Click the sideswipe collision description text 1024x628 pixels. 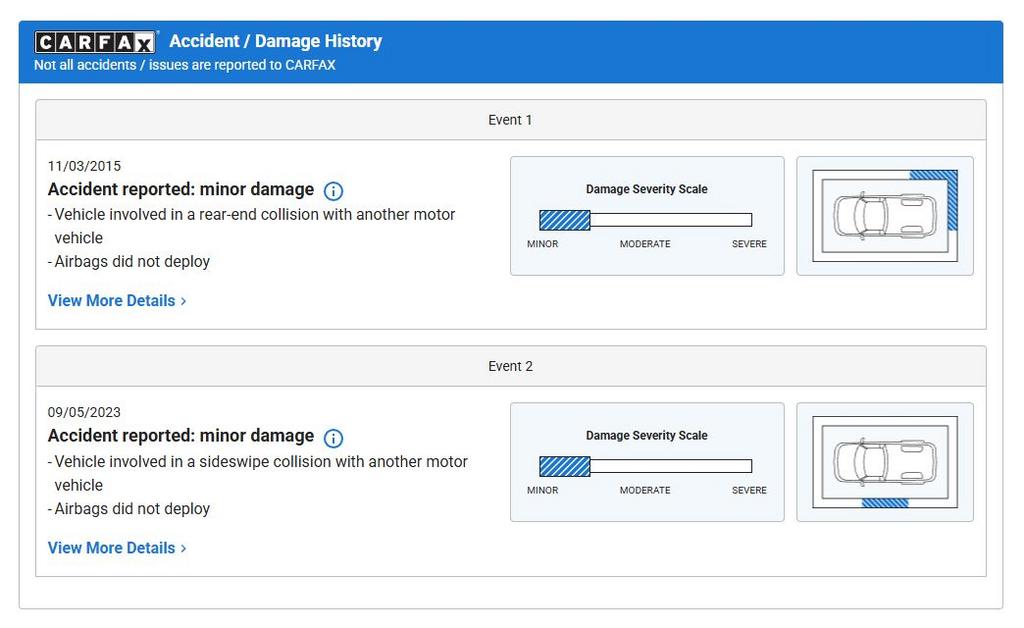[x=260, y=462]
